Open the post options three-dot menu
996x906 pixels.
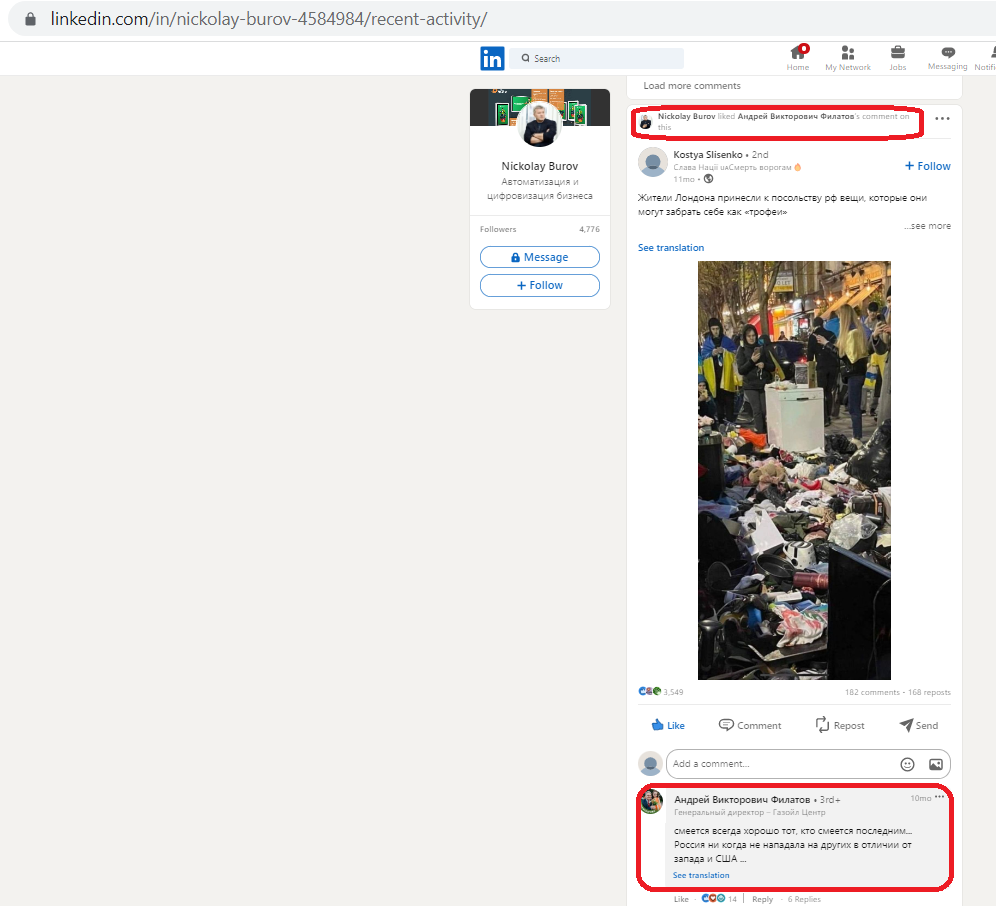942,119
